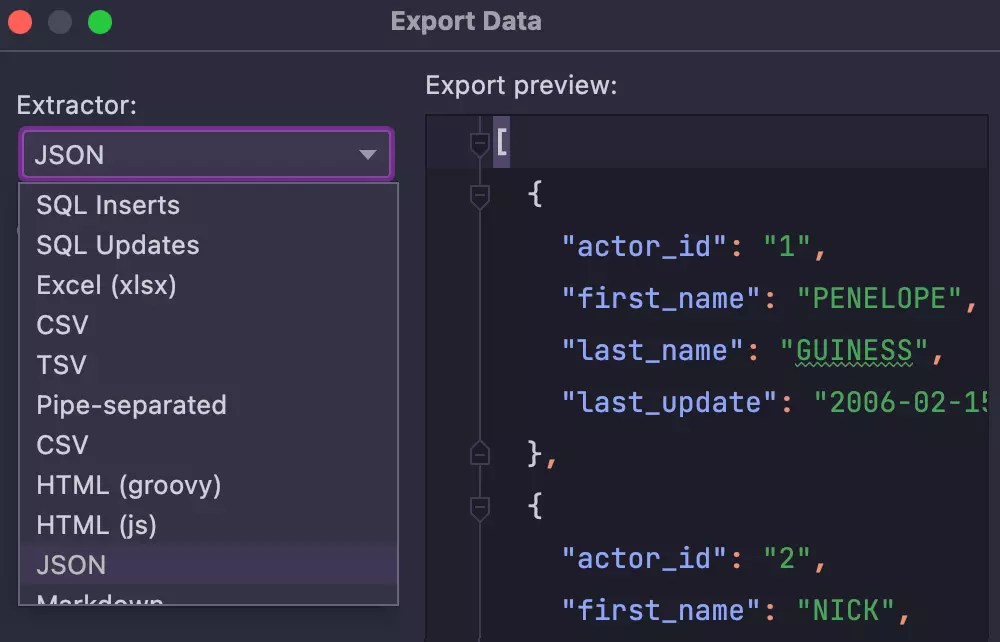Select the HTML (groovy) extractor

(128, 485)
